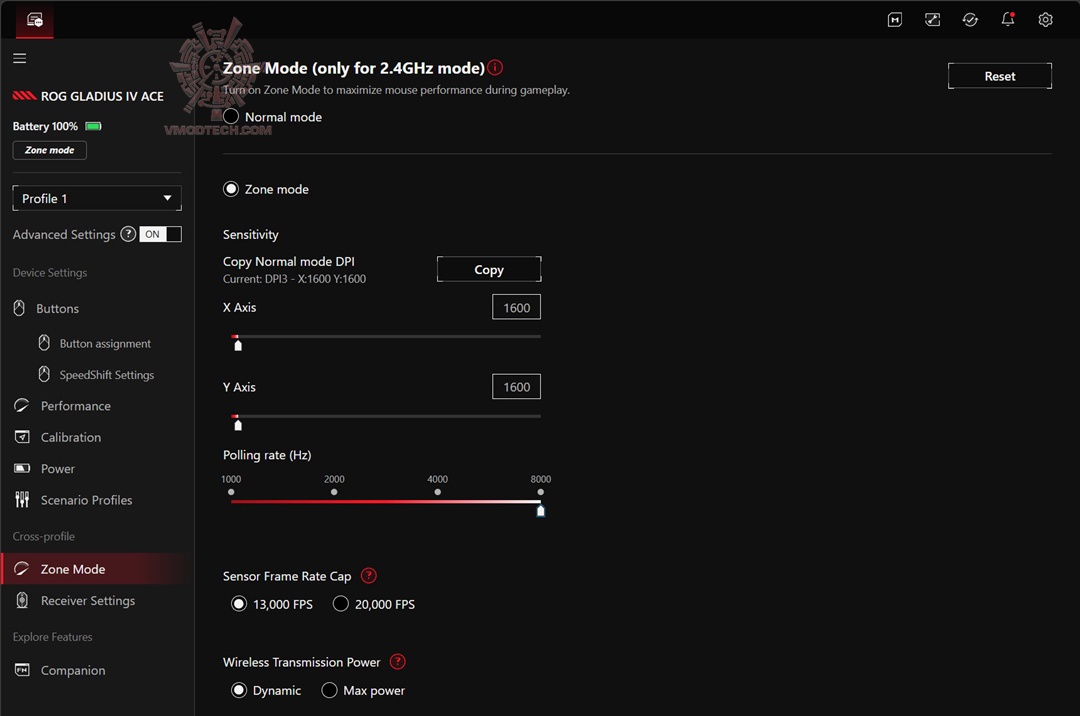The image size is (1080, 716).
Task: Click the Calibration icon
Action: click(x=22, y=436)
